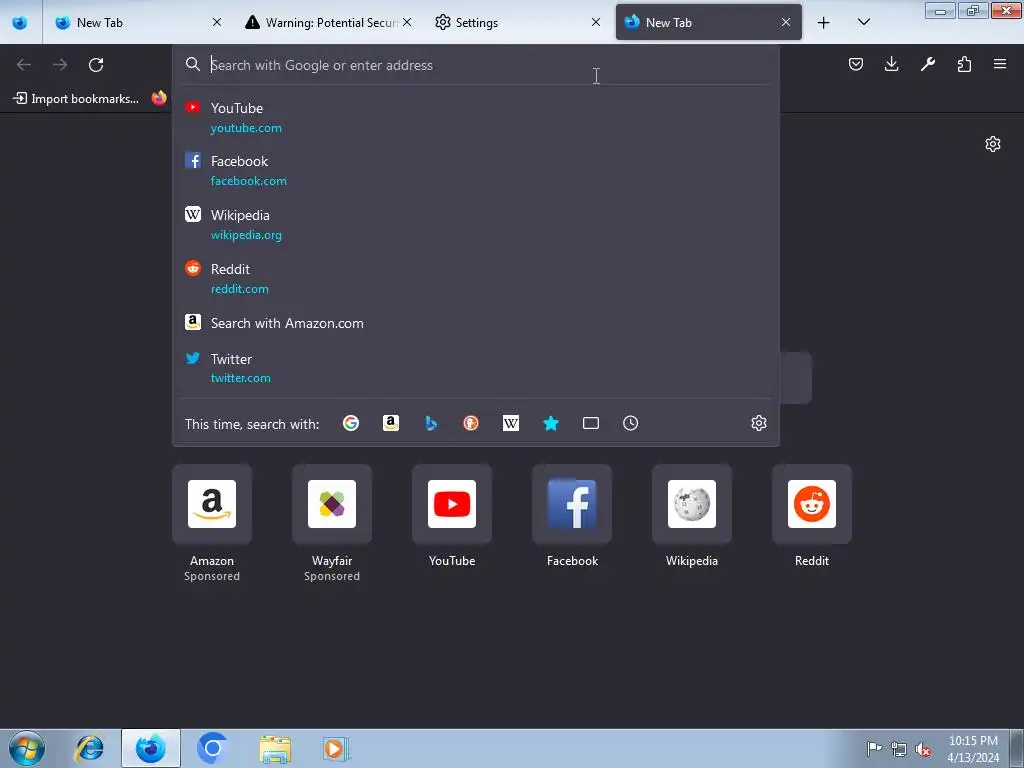Viewport: 1024px width, 768px height.
Task: Open a new tab with plus button
Action: pos(824,23)
